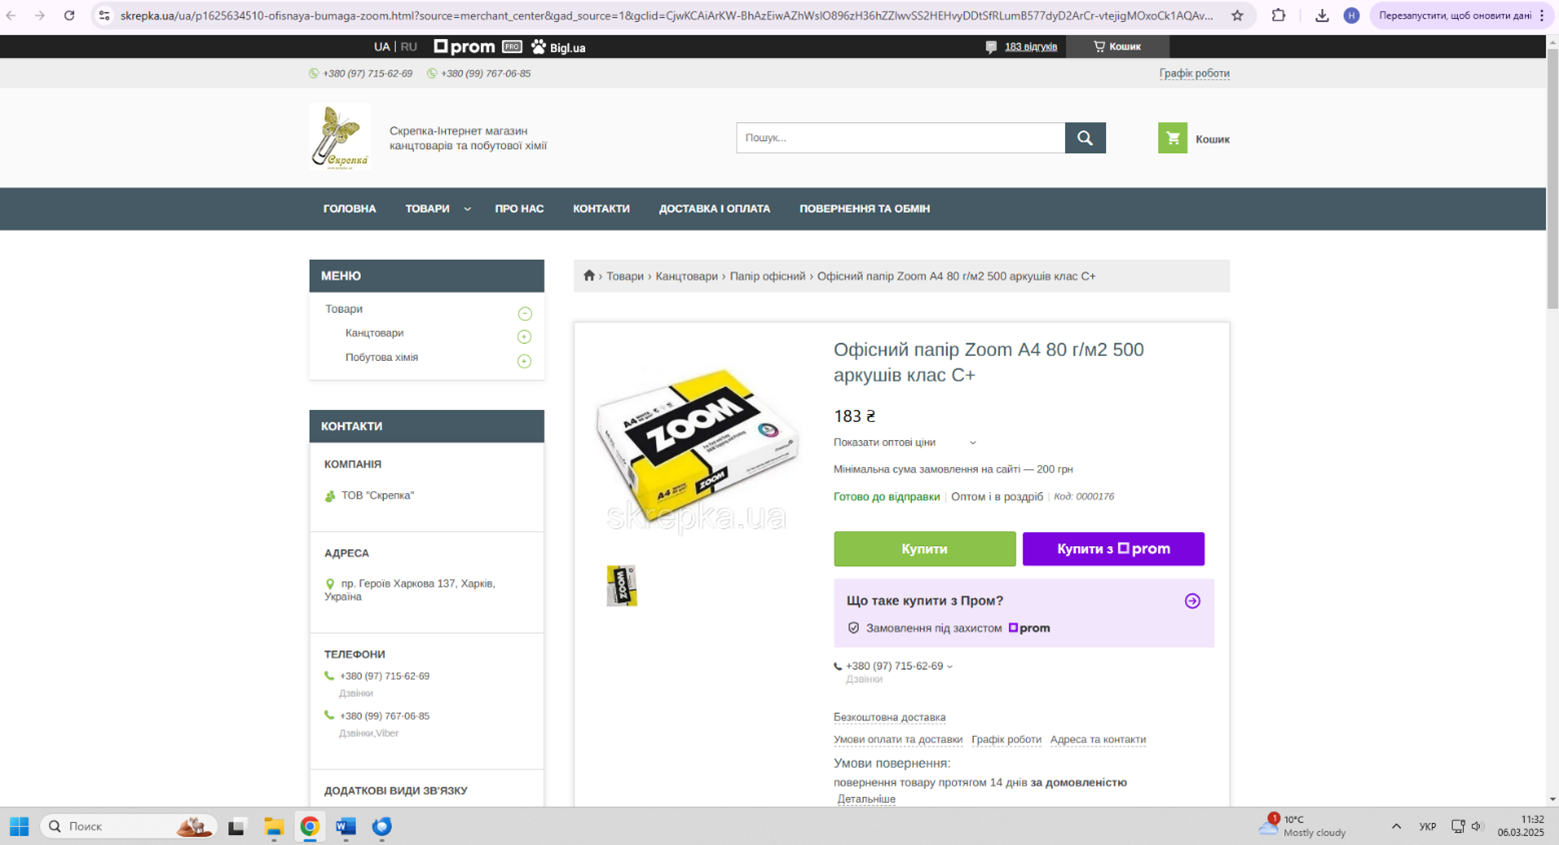1559x845 pixels.
Task: Collapse the Товари menu category
Action: coord(524,314)
